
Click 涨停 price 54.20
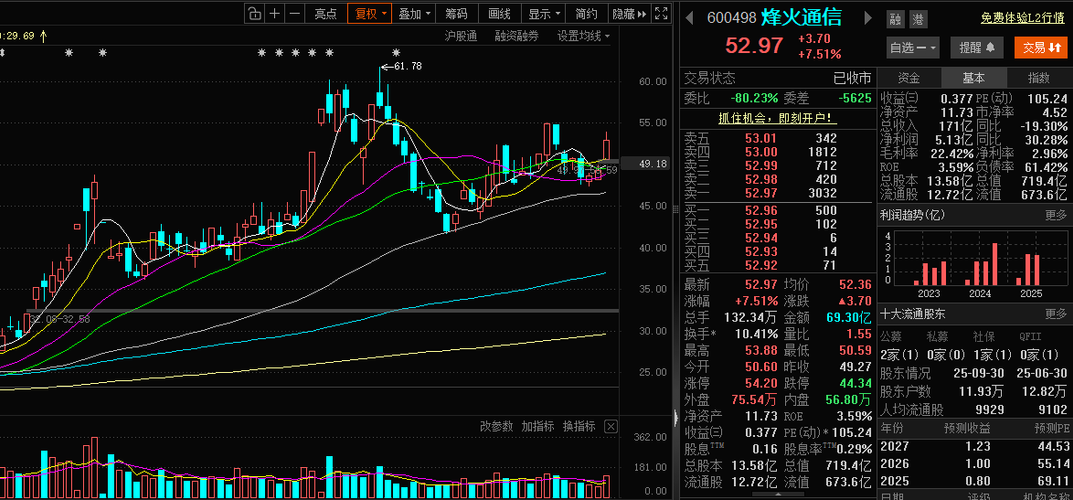click(x=762, y=382)
